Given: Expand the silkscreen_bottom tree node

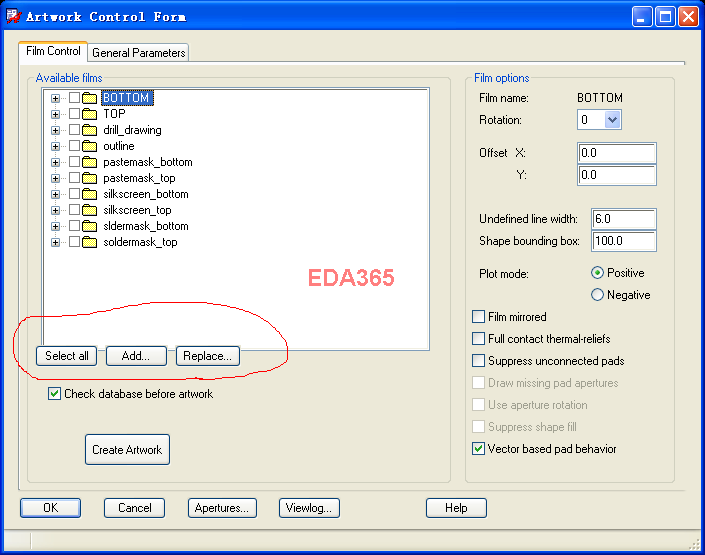Looking at the screenshot, I should [x=55, y=194].
